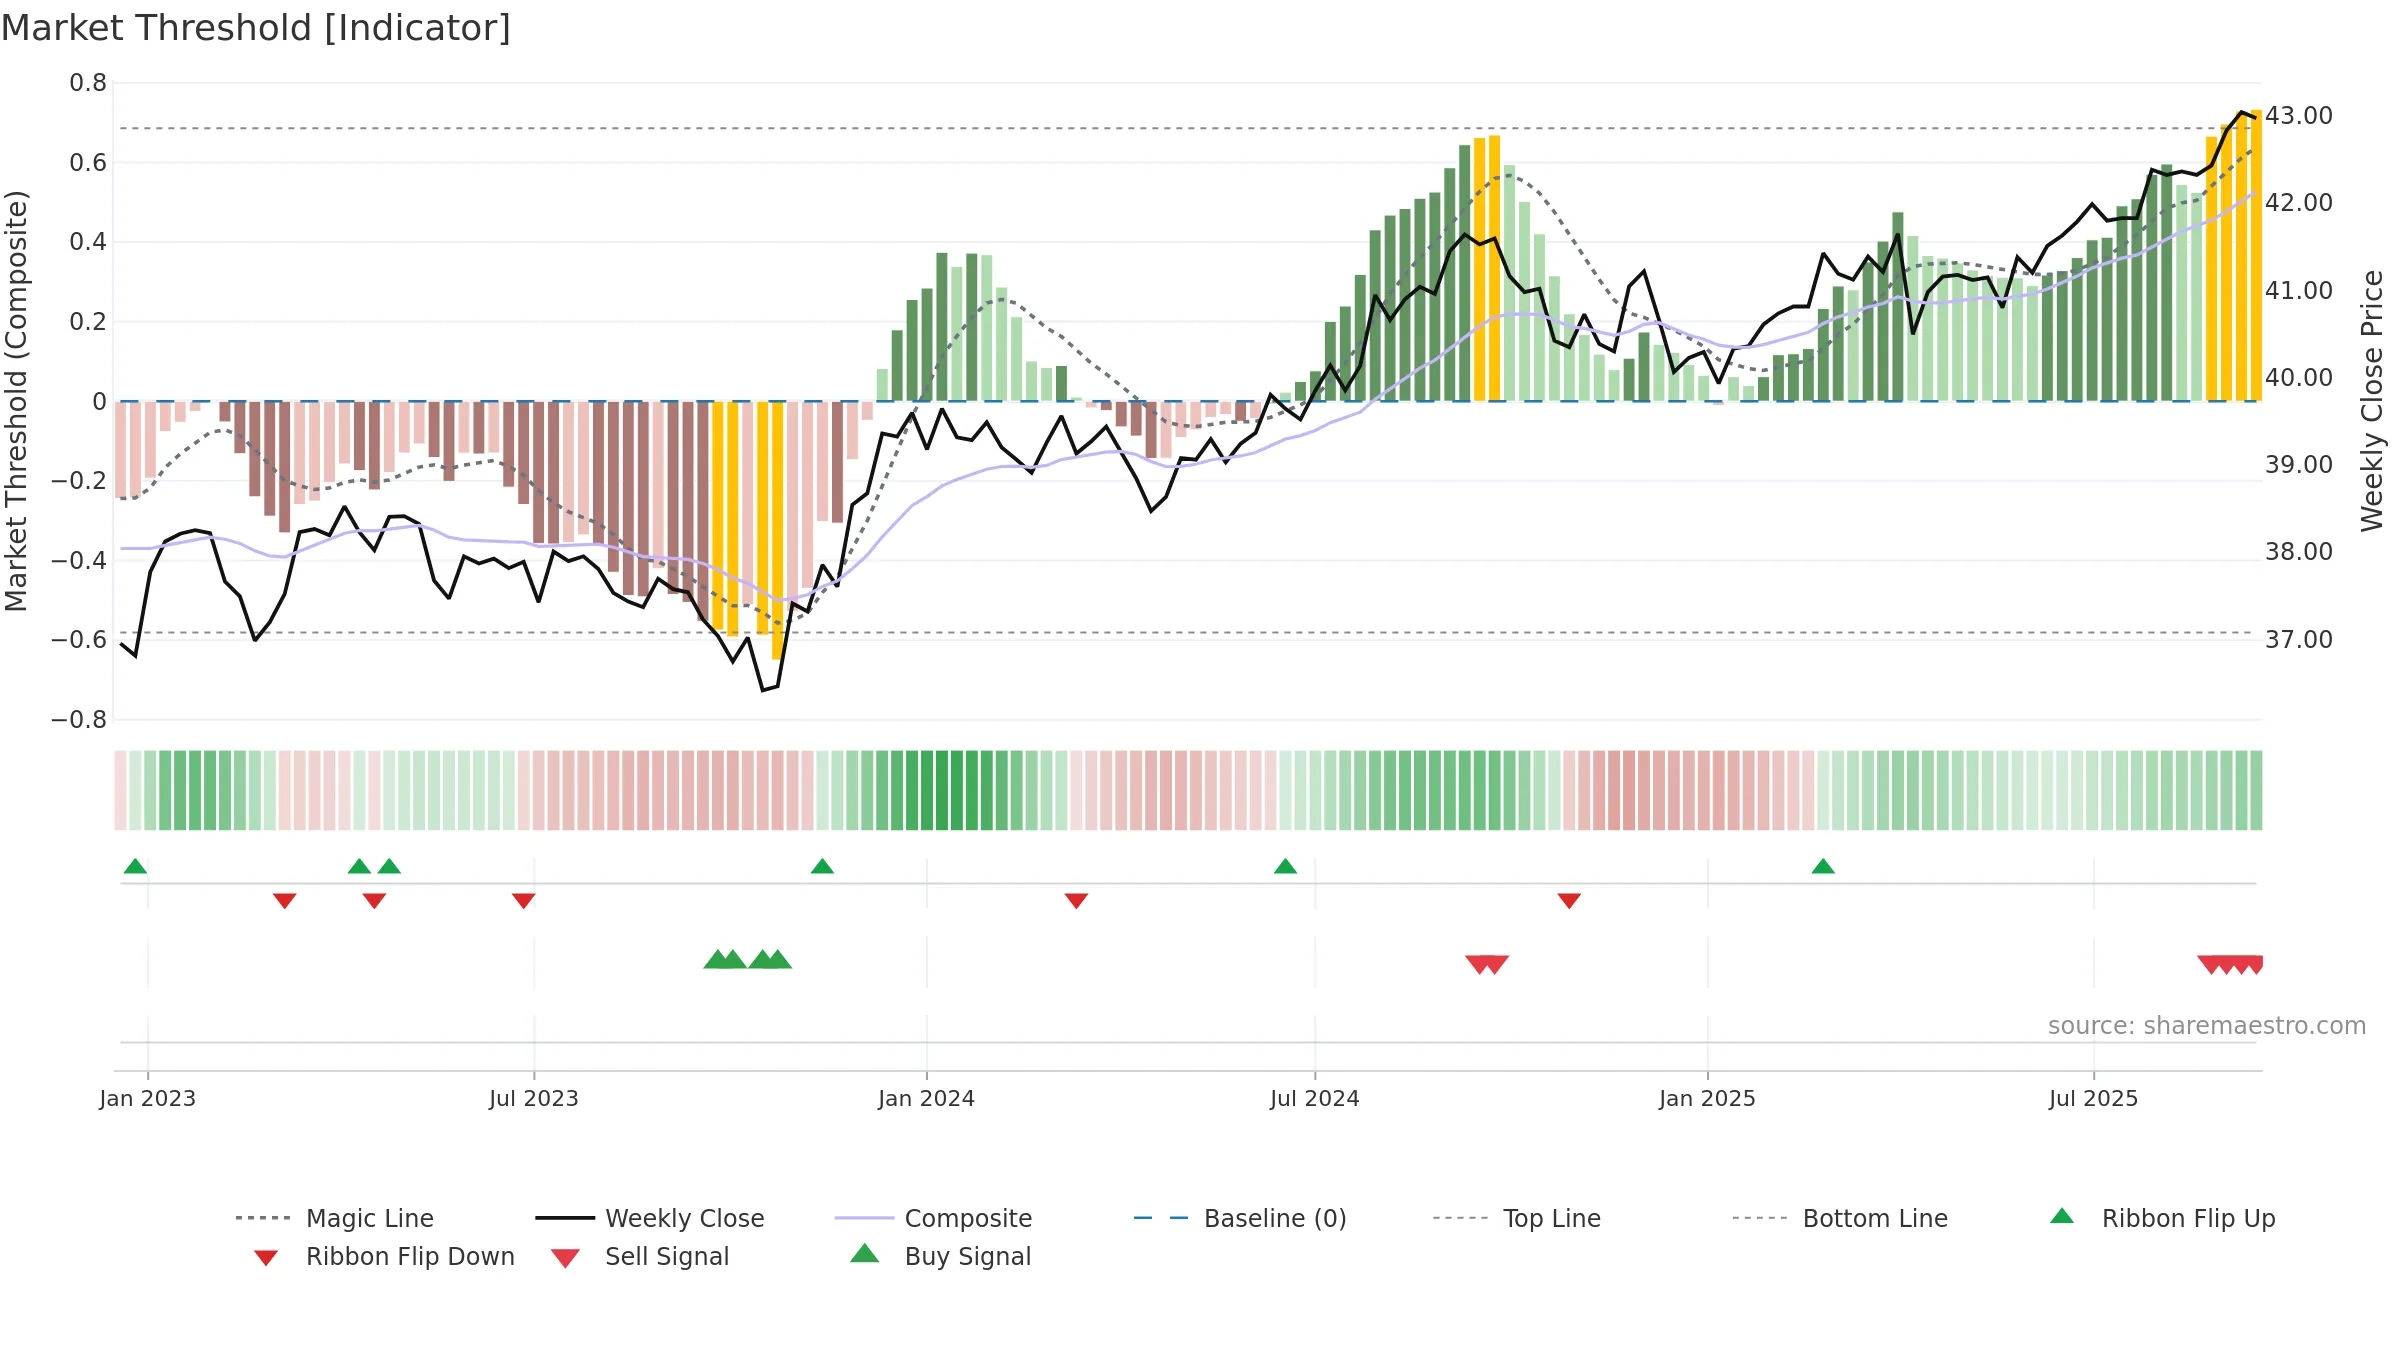
Task: Click the green flip-up triangle in late 2023
Action: pos(822,866)
